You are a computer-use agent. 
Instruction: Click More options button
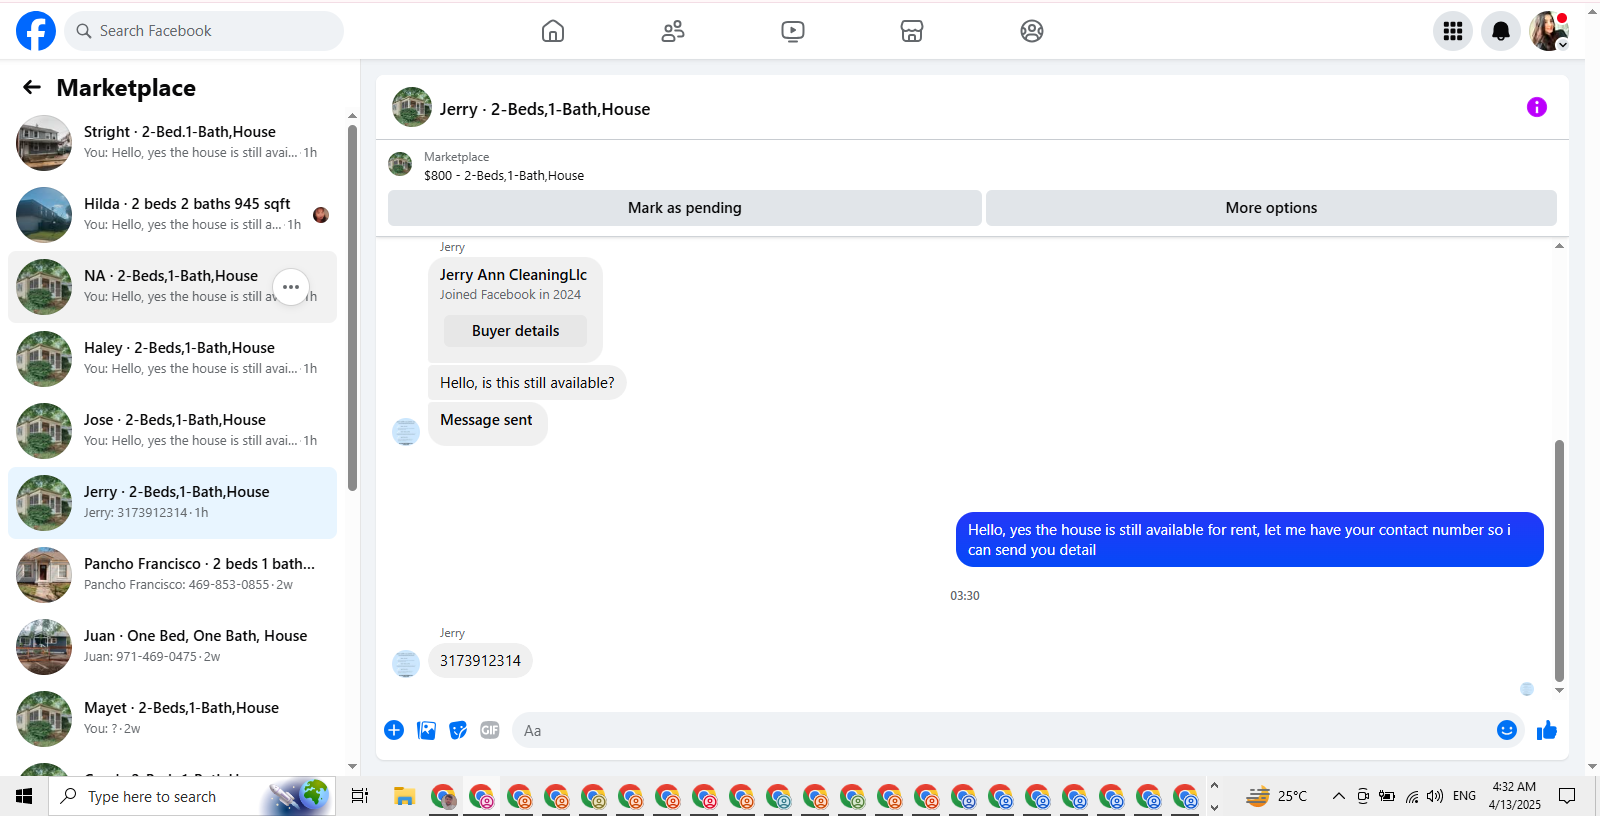[x=1271, y=208]
